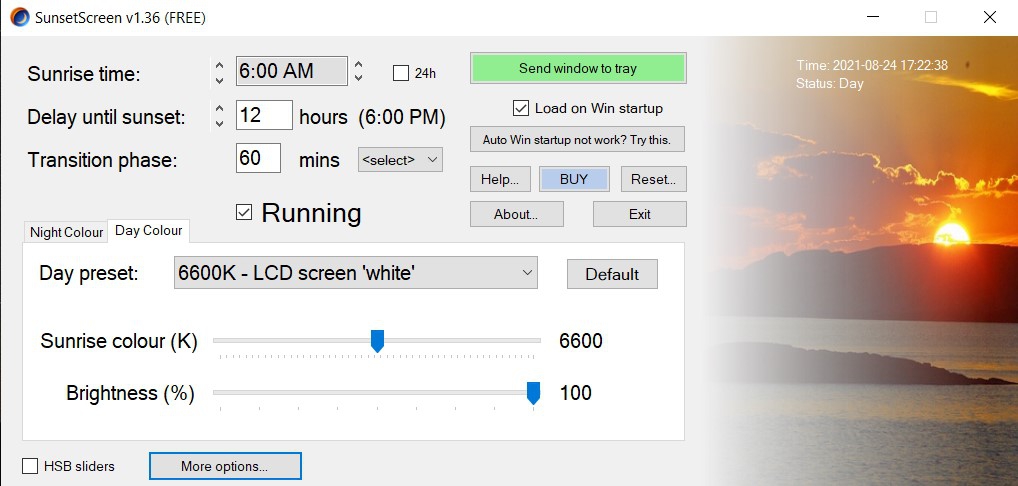The height and width of the screenshot is (486, 1018).
Task: Click the delay hours field showing 12
Action: tap(264, 115)
